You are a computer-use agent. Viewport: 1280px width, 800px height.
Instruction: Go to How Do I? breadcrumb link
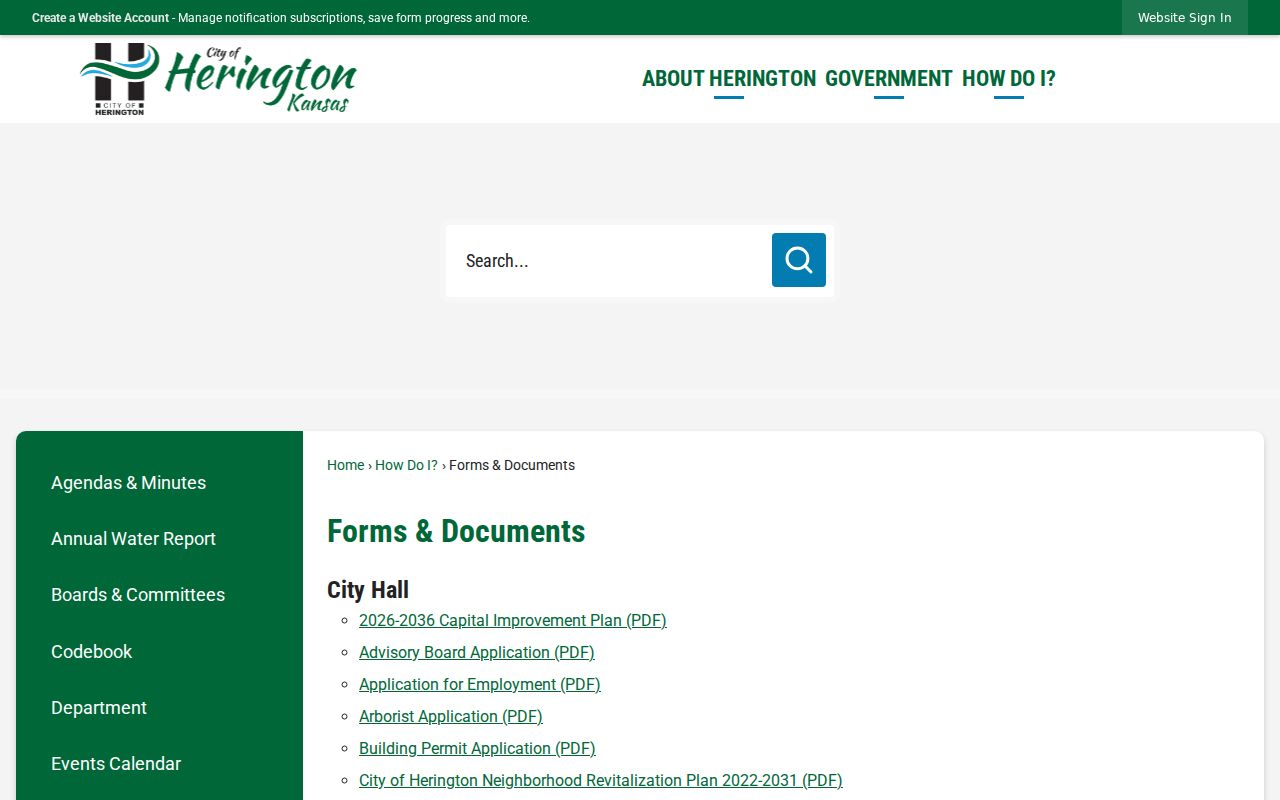click(406, 465)
